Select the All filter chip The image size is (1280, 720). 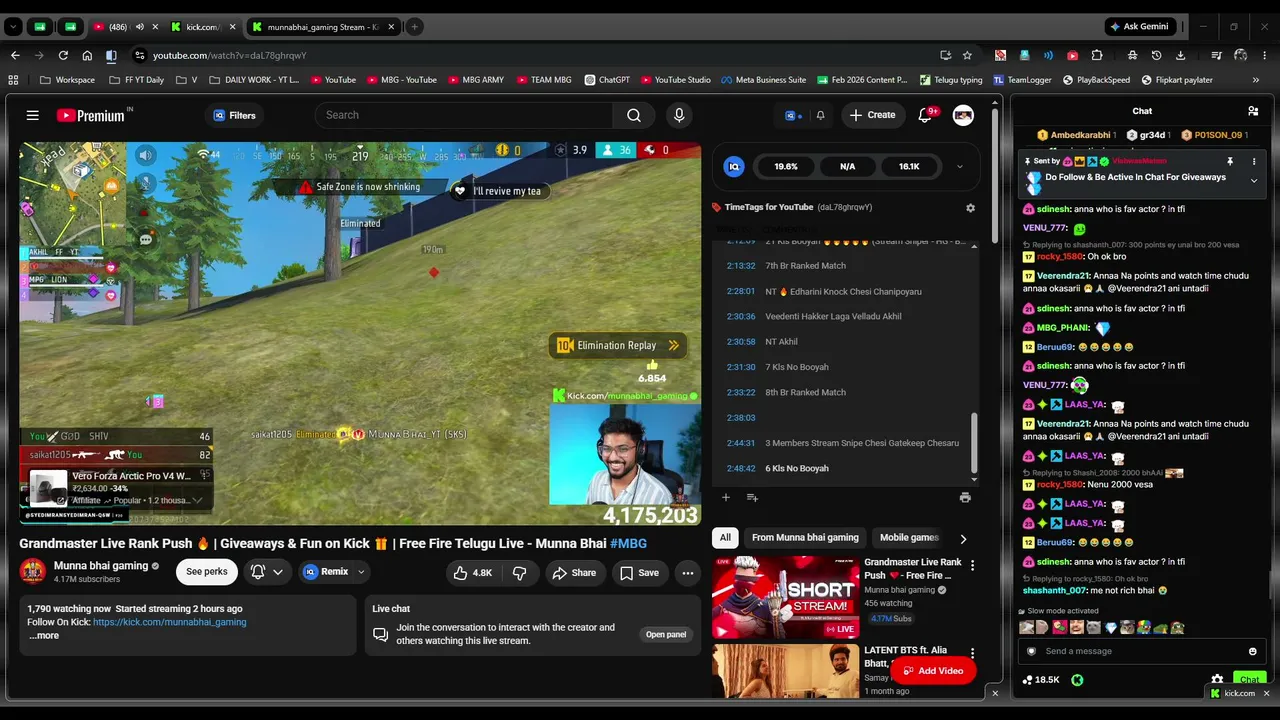coord(725,538)
